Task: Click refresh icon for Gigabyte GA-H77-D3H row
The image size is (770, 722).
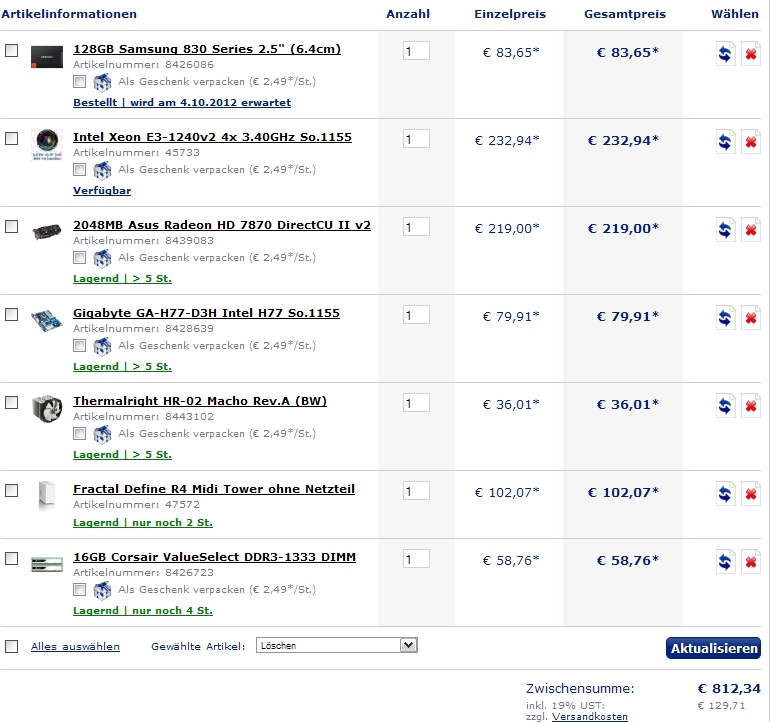Action: coord(725,317)
